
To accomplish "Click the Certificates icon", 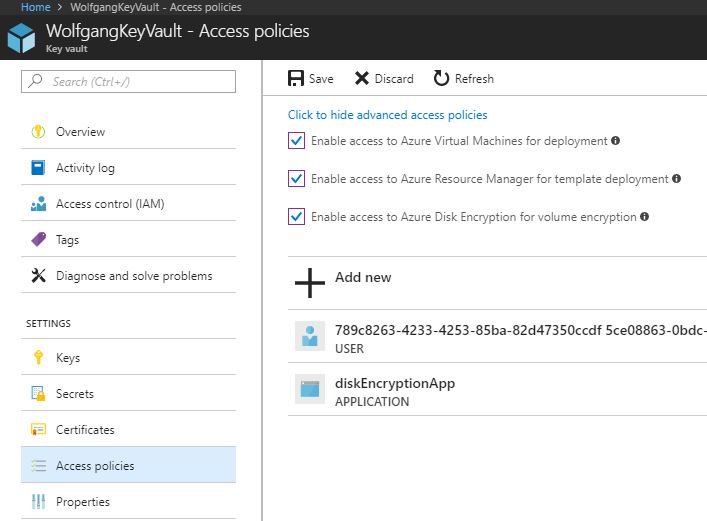I will coord(38,429).
